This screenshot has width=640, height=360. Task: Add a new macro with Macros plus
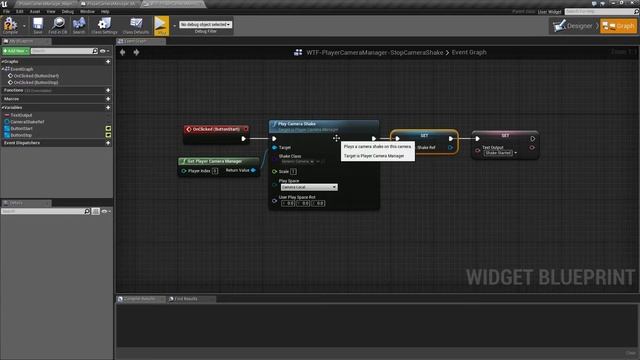click(108, 99)
